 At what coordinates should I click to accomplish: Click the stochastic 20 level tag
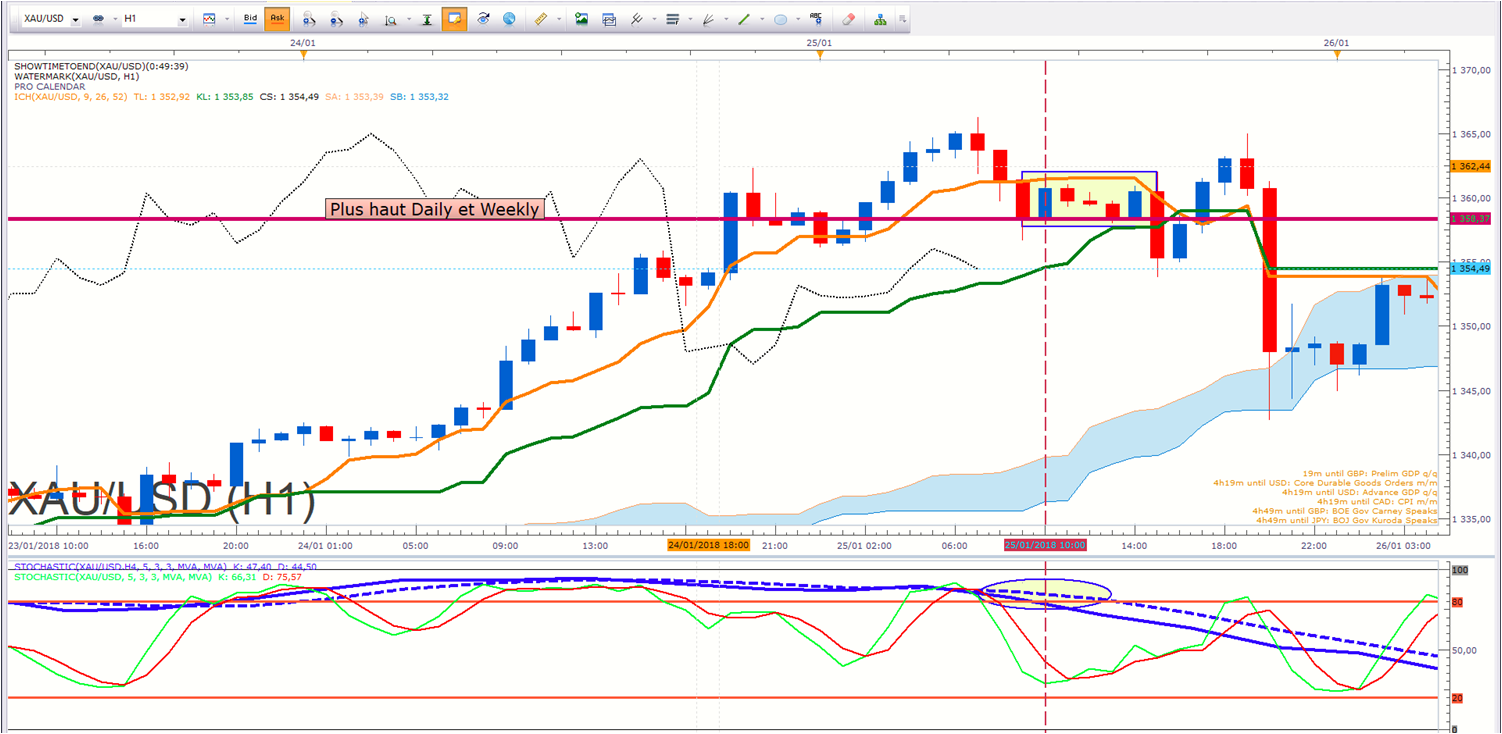(1458, 698)
